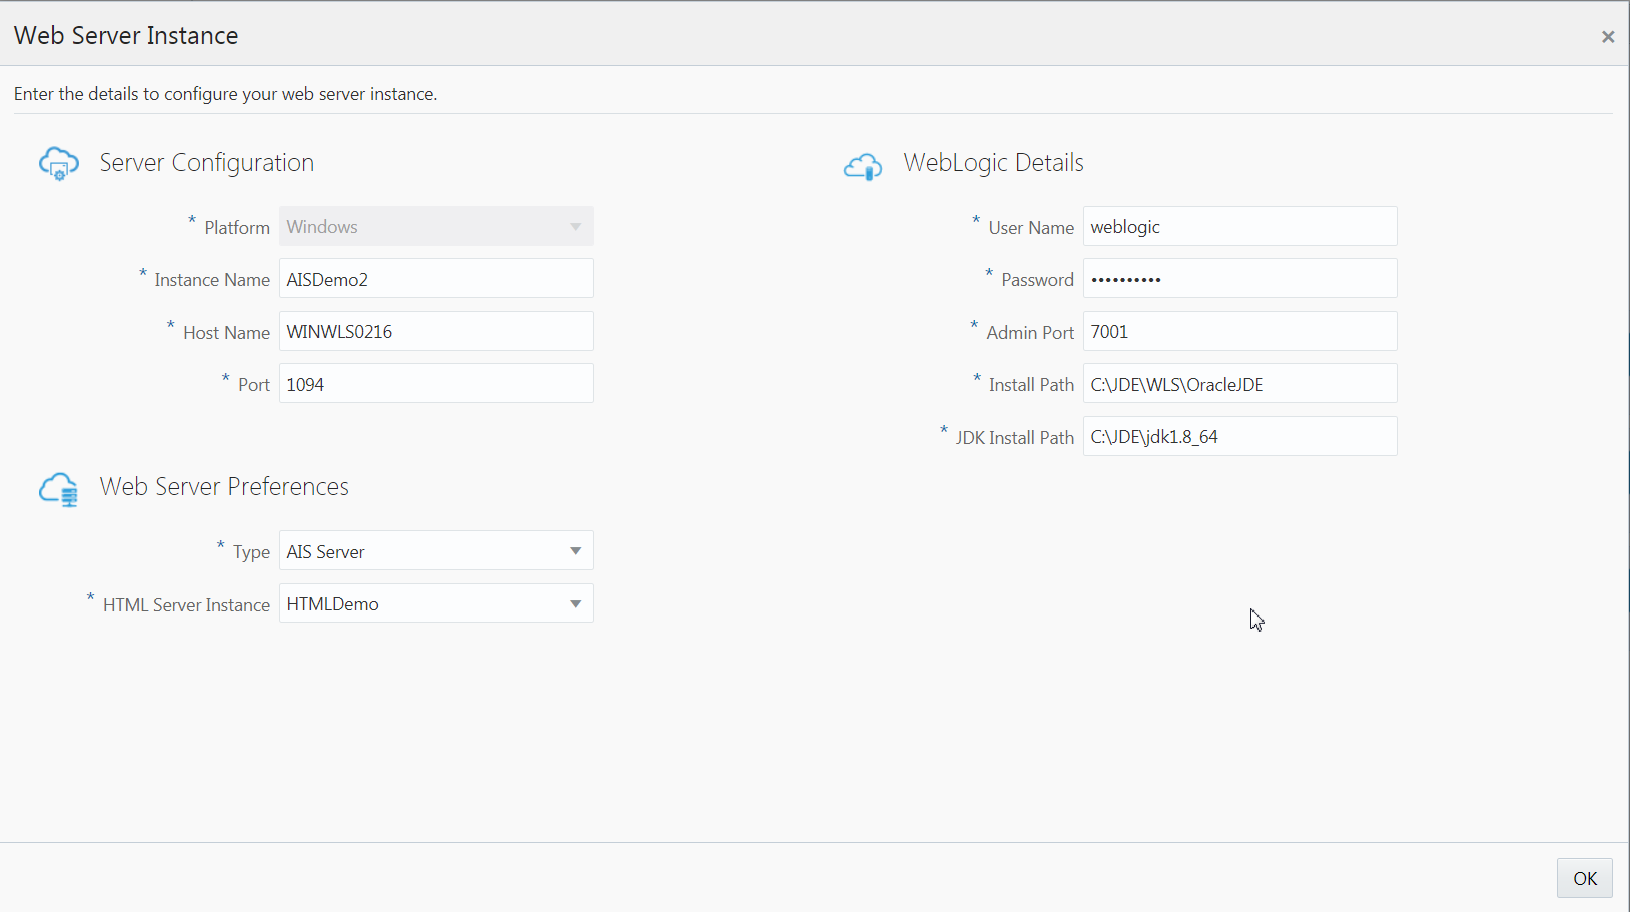The image size is (1630, 912).
Task: Close the Web Server Instance dialog
Action: [x=1608, y=36]
